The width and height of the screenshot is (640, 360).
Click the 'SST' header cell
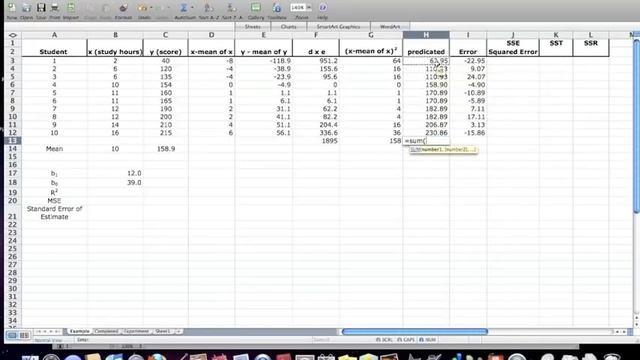(556, 43)
